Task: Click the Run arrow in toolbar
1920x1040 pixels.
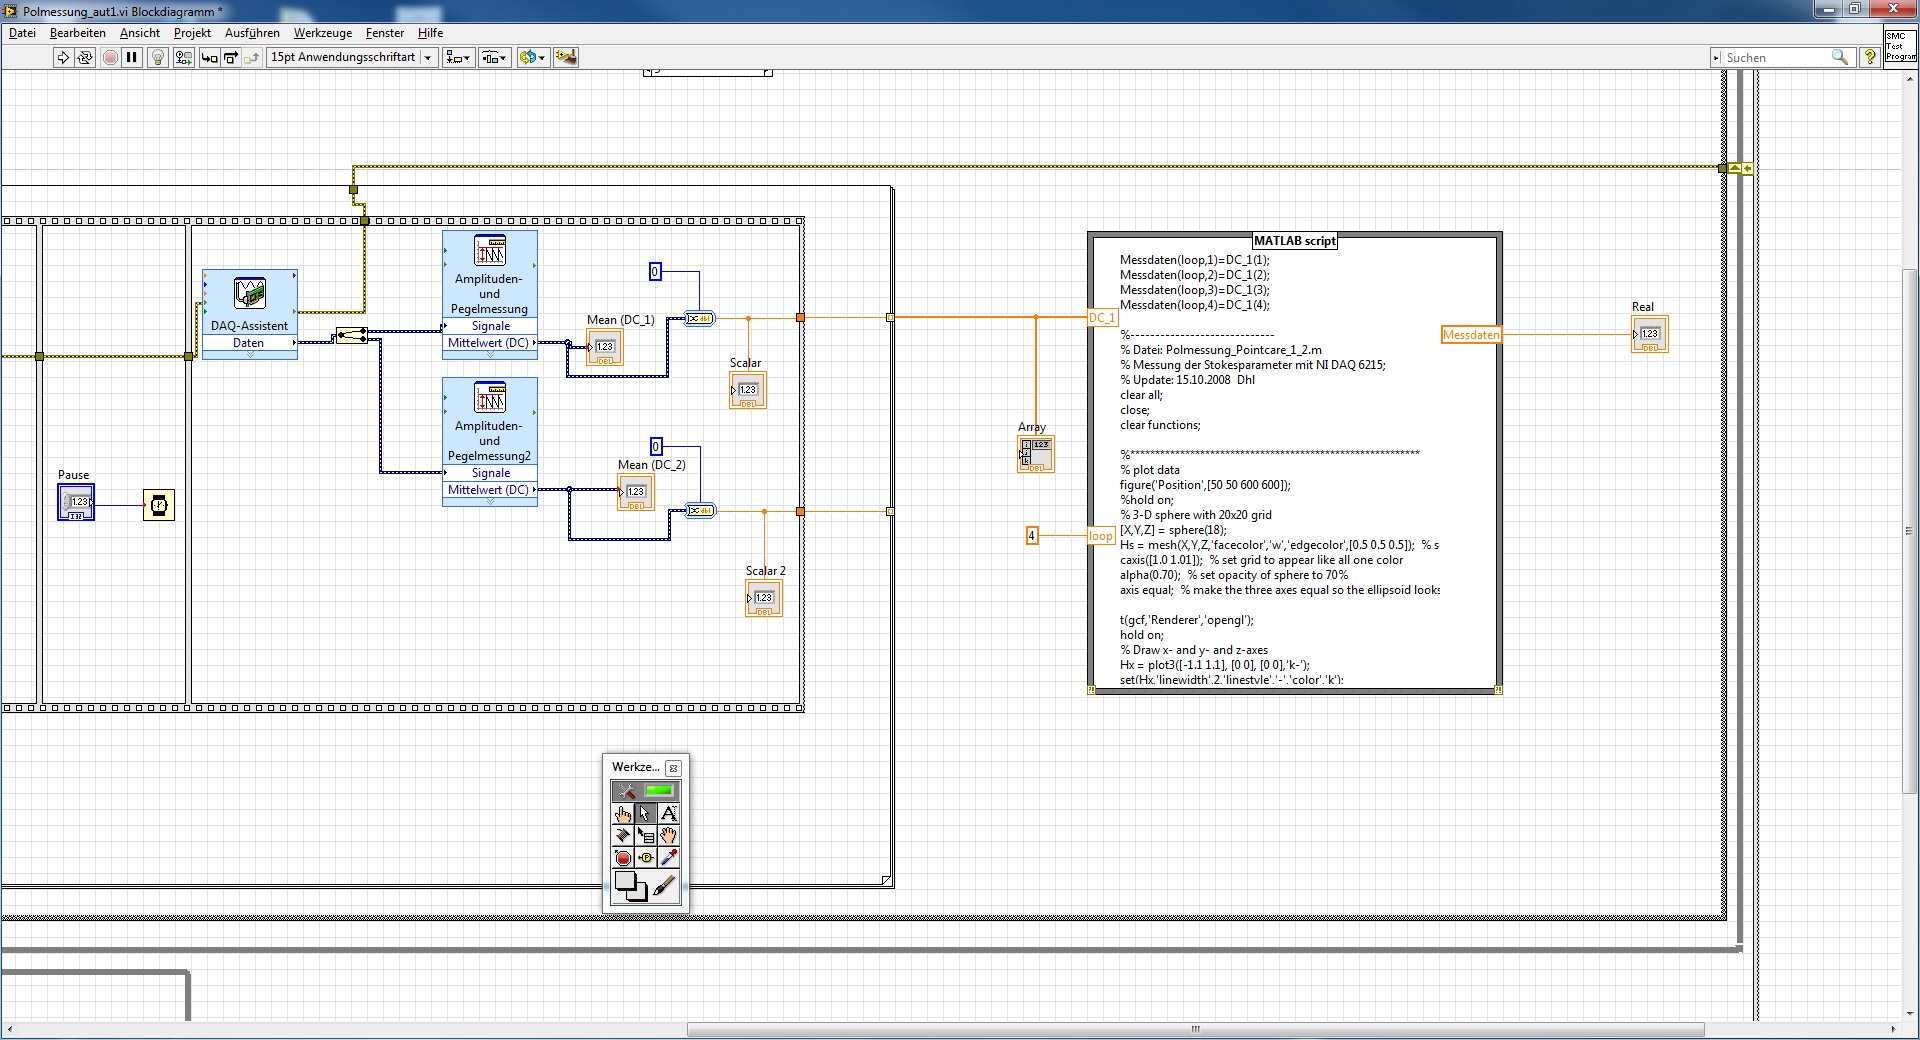Action: pyautogui.click(x=63, y=58)
